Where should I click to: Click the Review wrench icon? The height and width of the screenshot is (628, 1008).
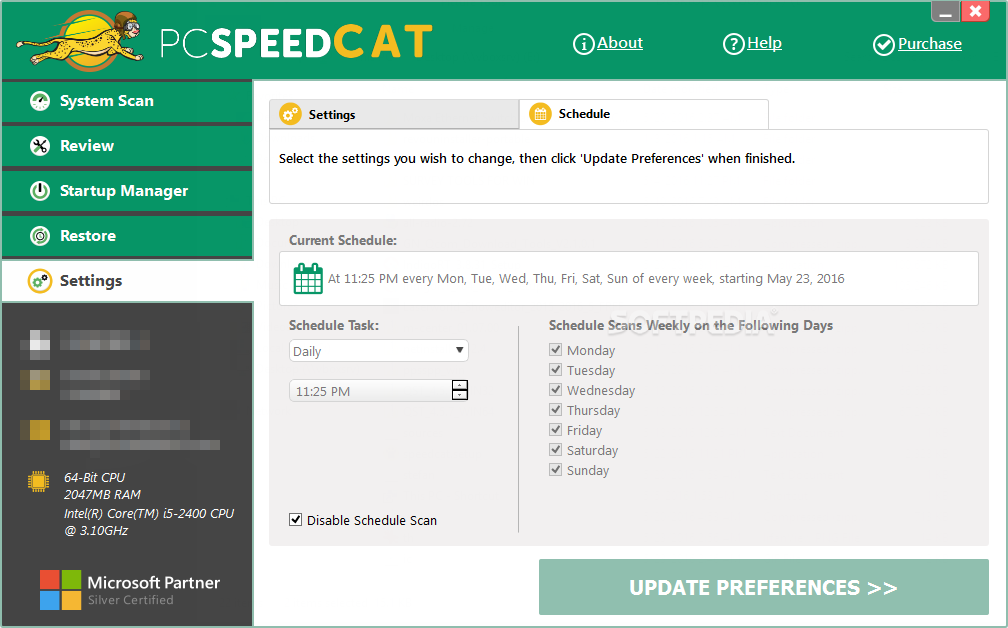click(40, 146)
